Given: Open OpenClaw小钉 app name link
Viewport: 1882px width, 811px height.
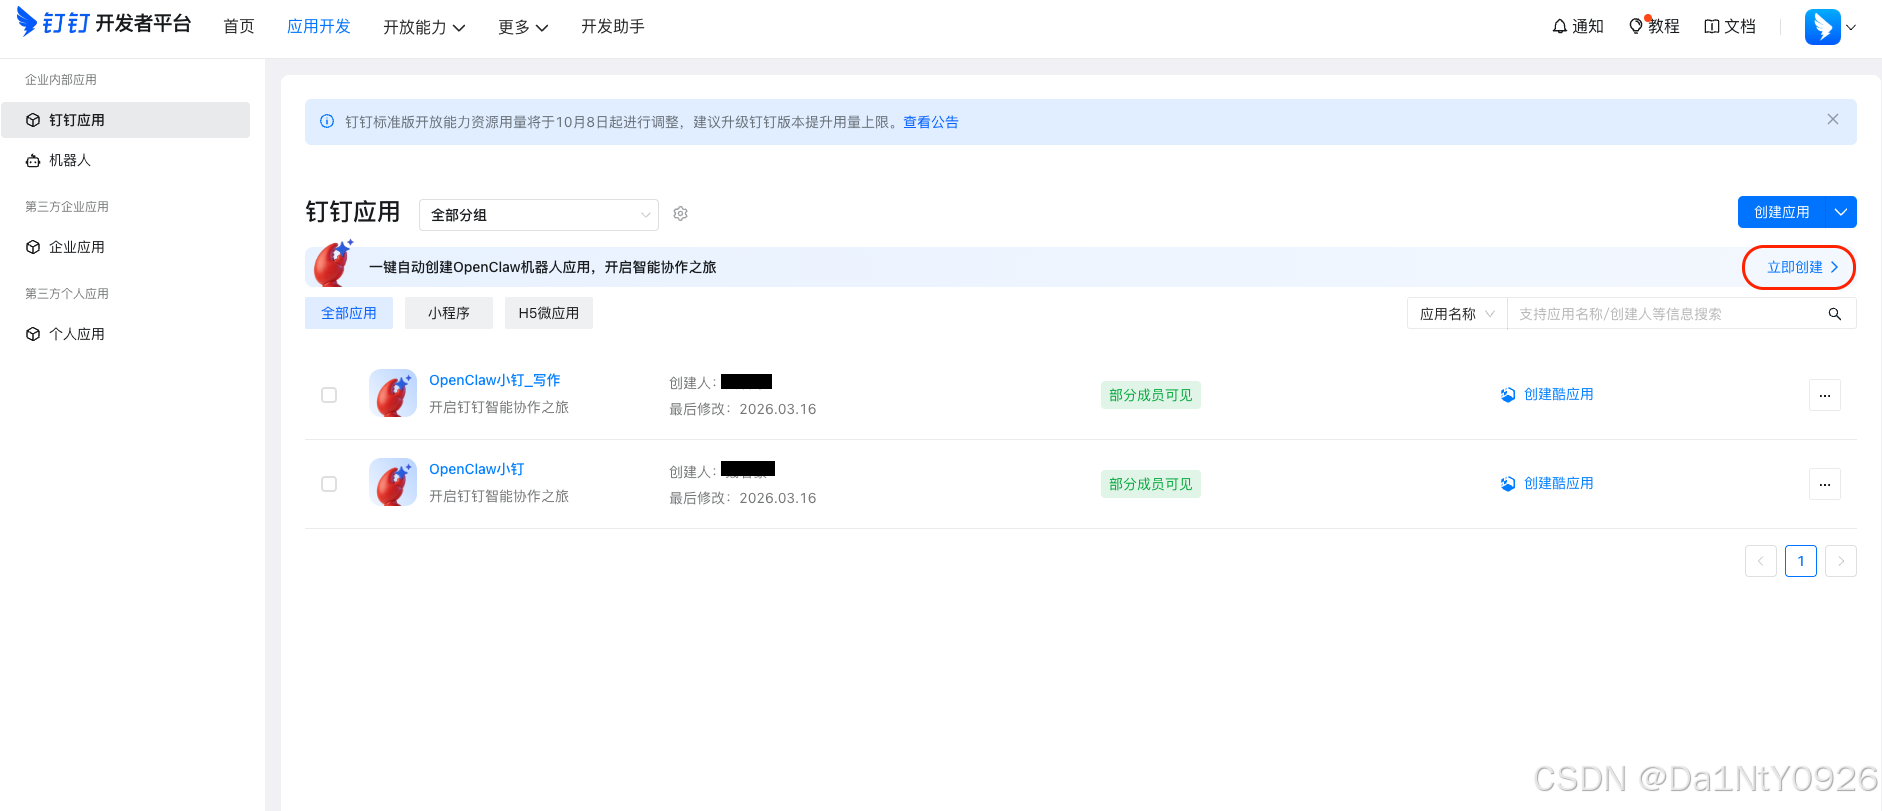Looking at the screenshot, I should coord(477,469).
